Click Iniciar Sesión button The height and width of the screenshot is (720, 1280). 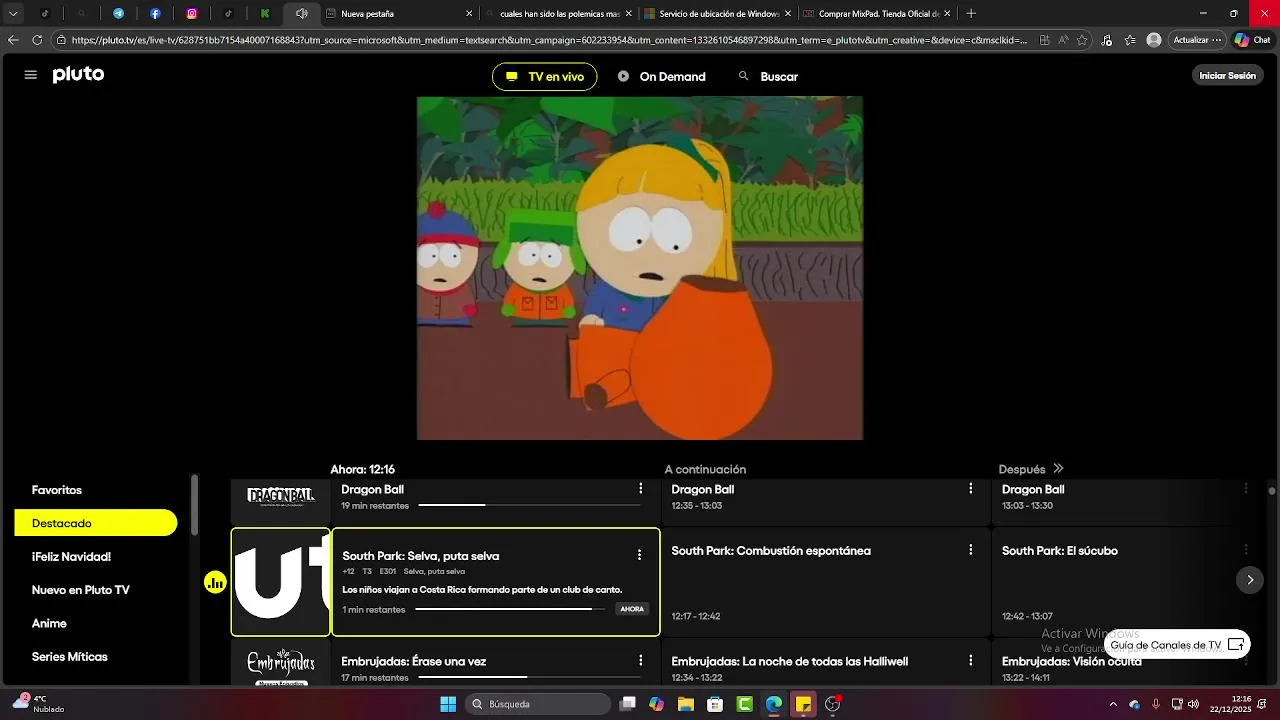coord(1227,76)
